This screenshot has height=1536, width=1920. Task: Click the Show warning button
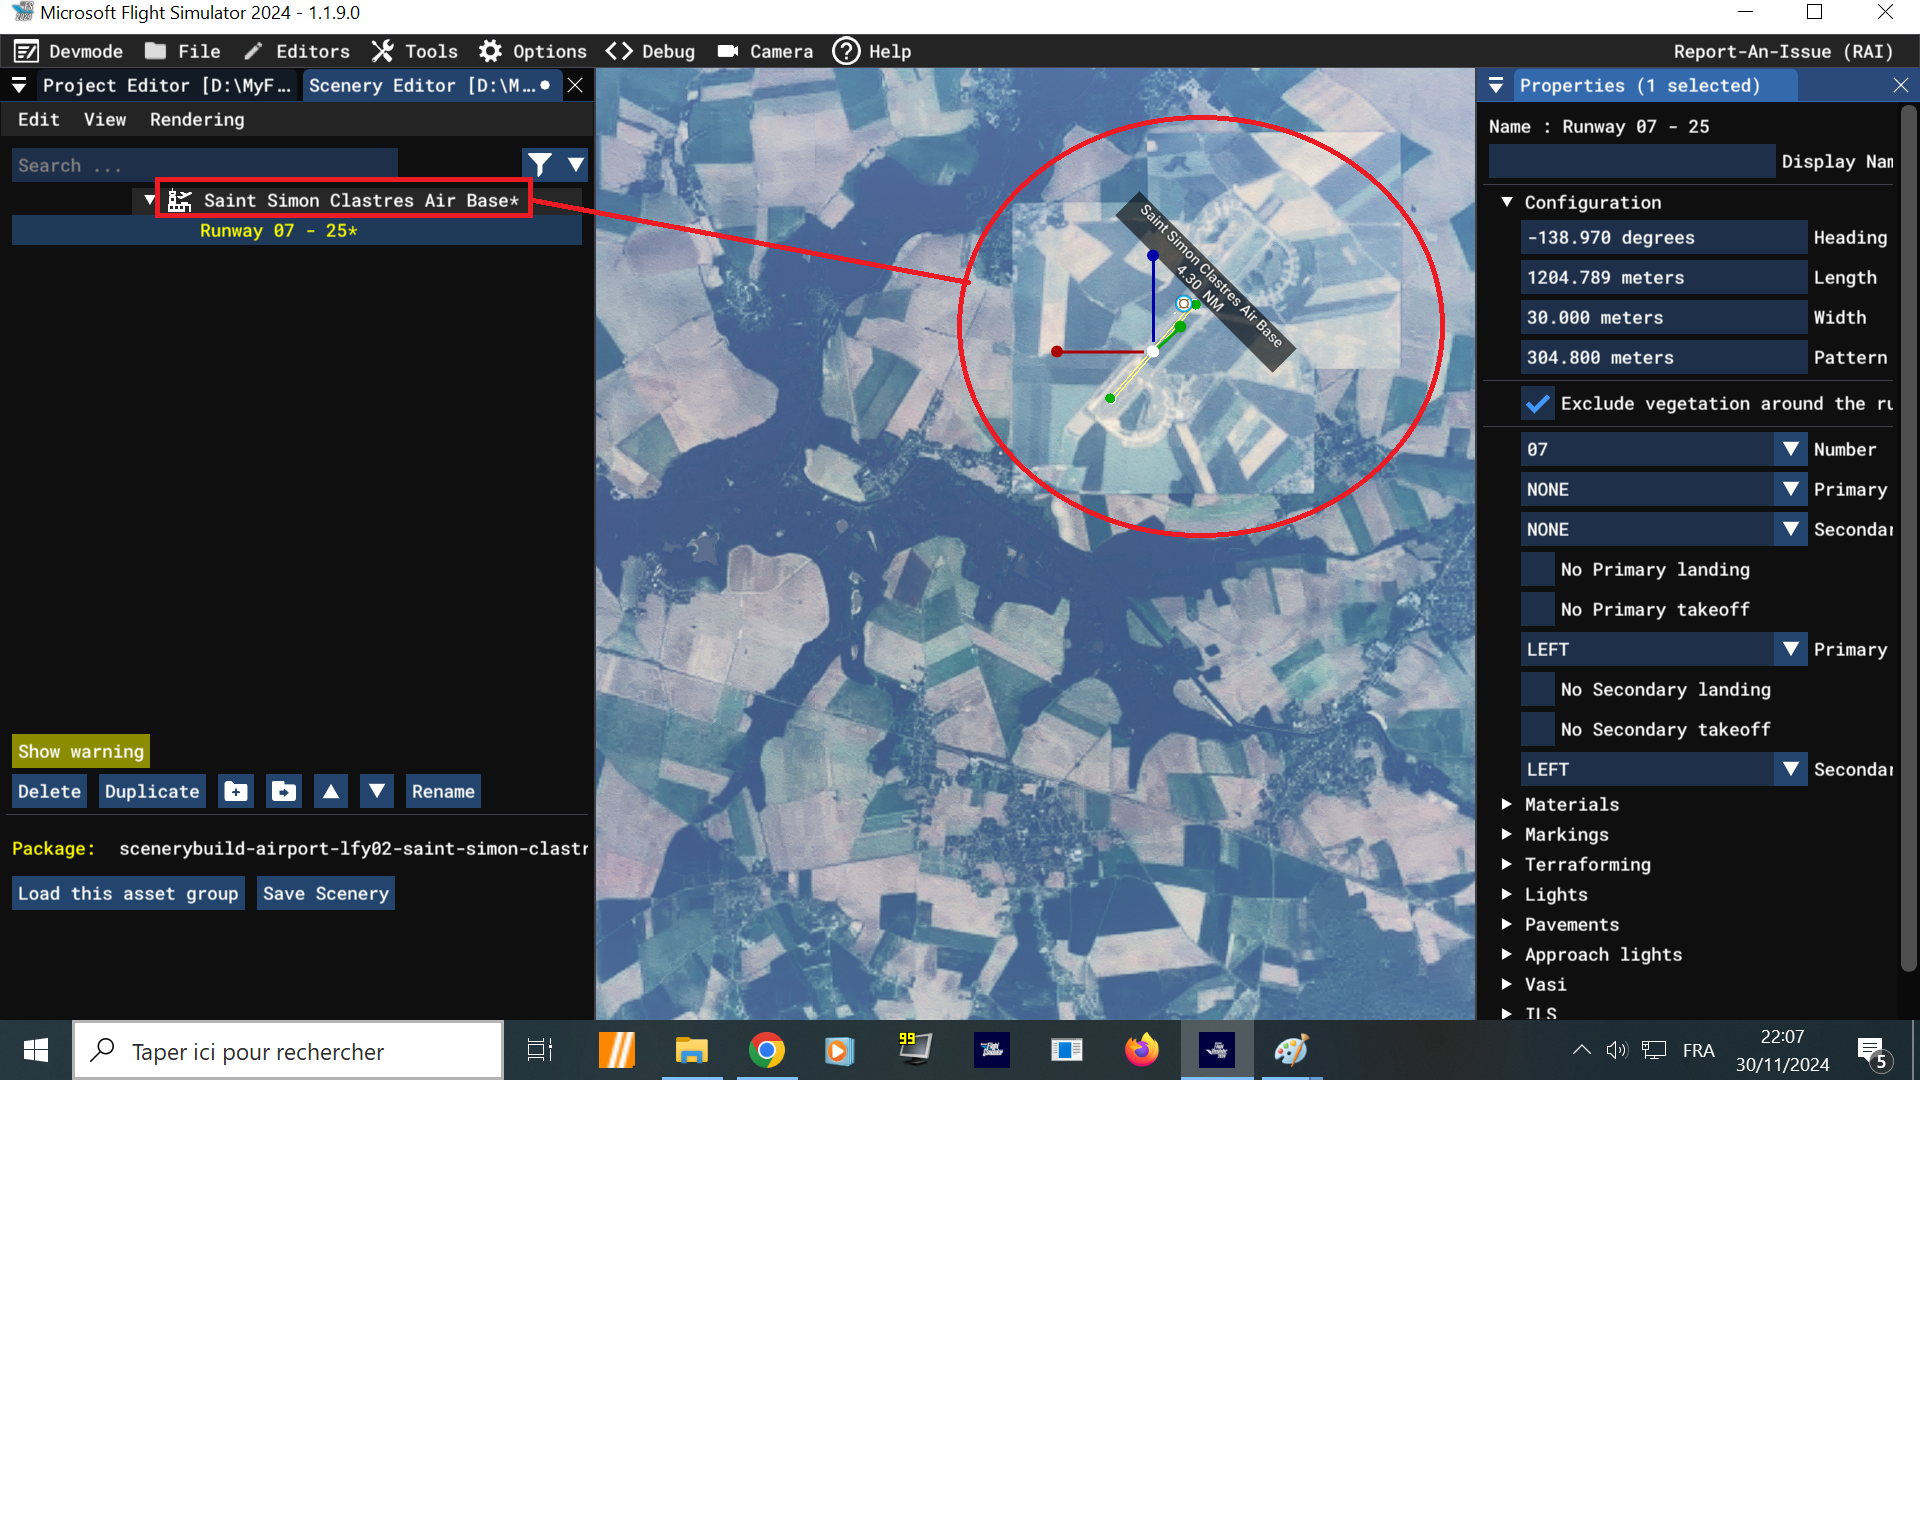coord(81,752)
